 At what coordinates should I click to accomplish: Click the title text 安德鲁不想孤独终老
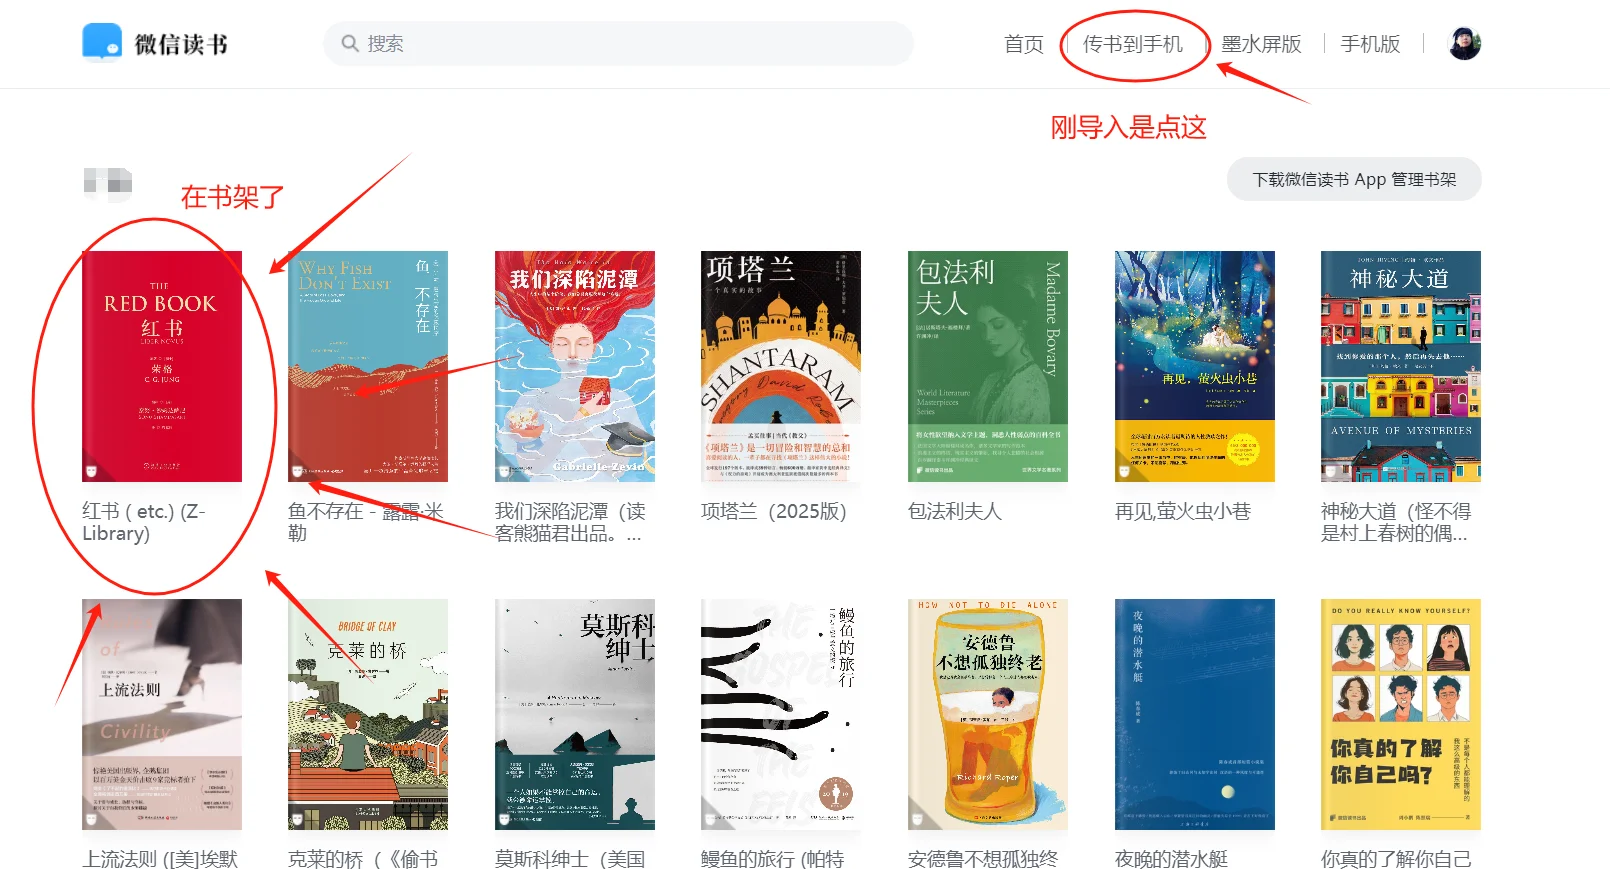tap(983, 859)
